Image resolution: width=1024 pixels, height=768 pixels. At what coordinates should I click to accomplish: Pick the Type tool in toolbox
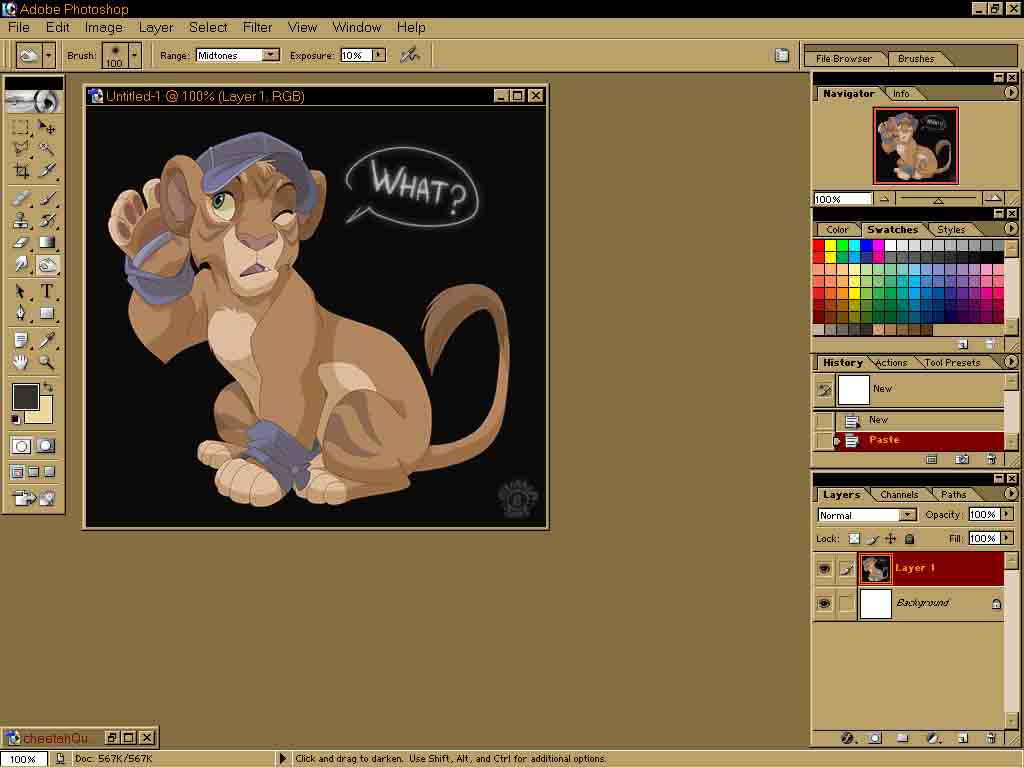pyautogui.click(x=46, y=291)
